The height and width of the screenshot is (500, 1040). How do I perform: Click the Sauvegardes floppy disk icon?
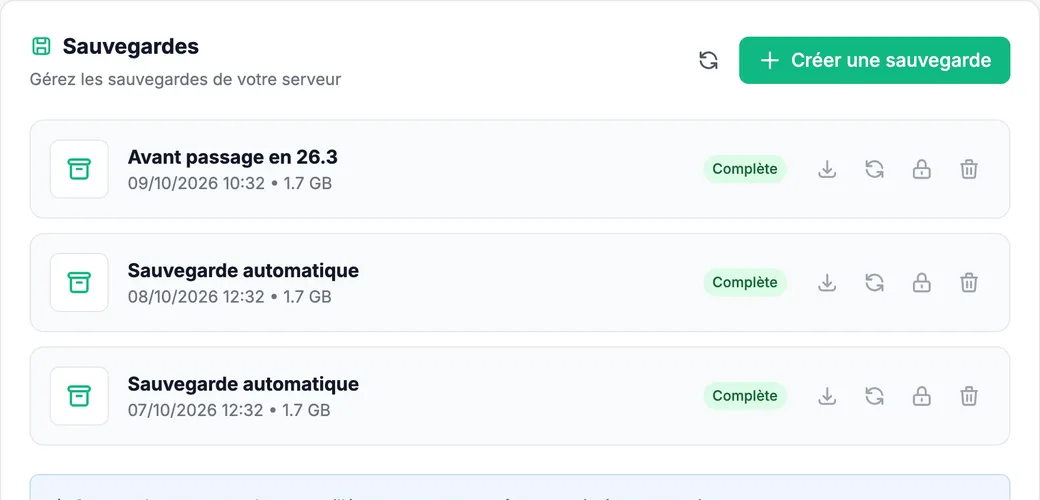pos(41,46)
